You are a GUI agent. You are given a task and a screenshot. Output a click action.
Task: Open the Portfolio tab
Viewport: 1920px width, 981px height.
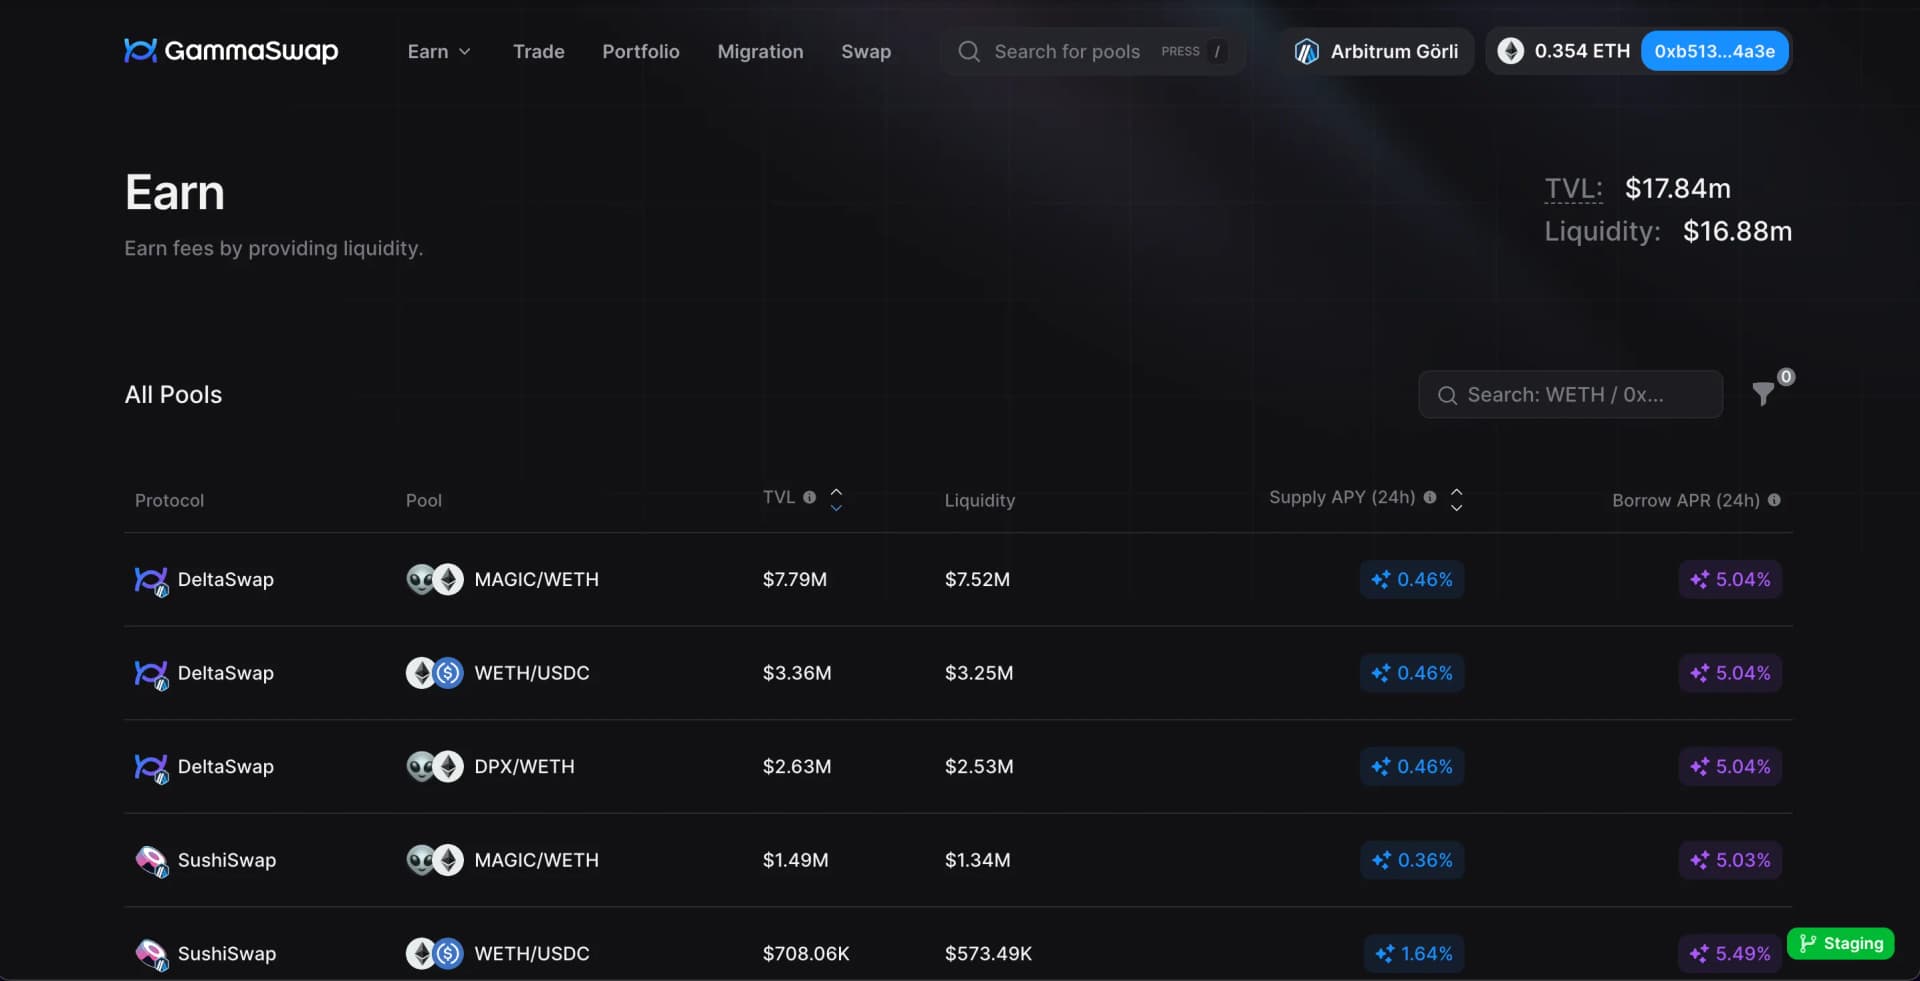point(640,51)
